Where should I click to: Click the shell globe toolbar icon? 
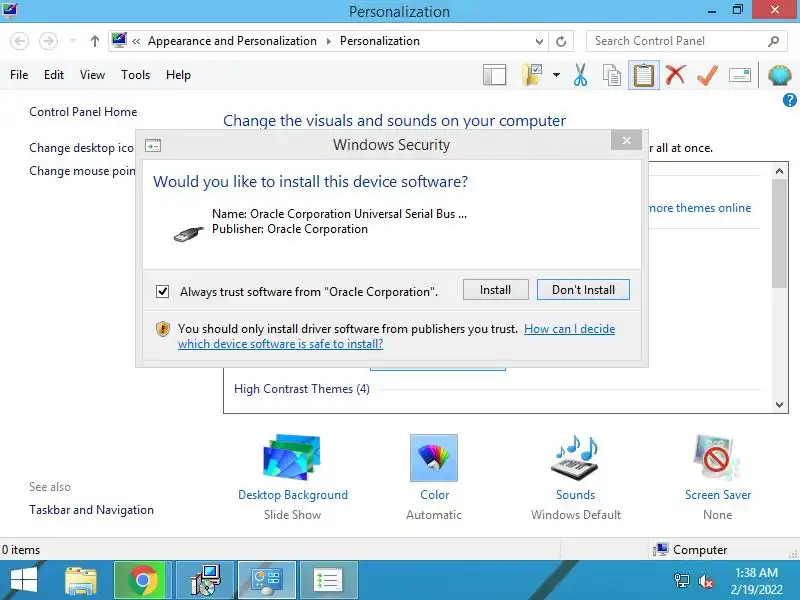[780, 76]
